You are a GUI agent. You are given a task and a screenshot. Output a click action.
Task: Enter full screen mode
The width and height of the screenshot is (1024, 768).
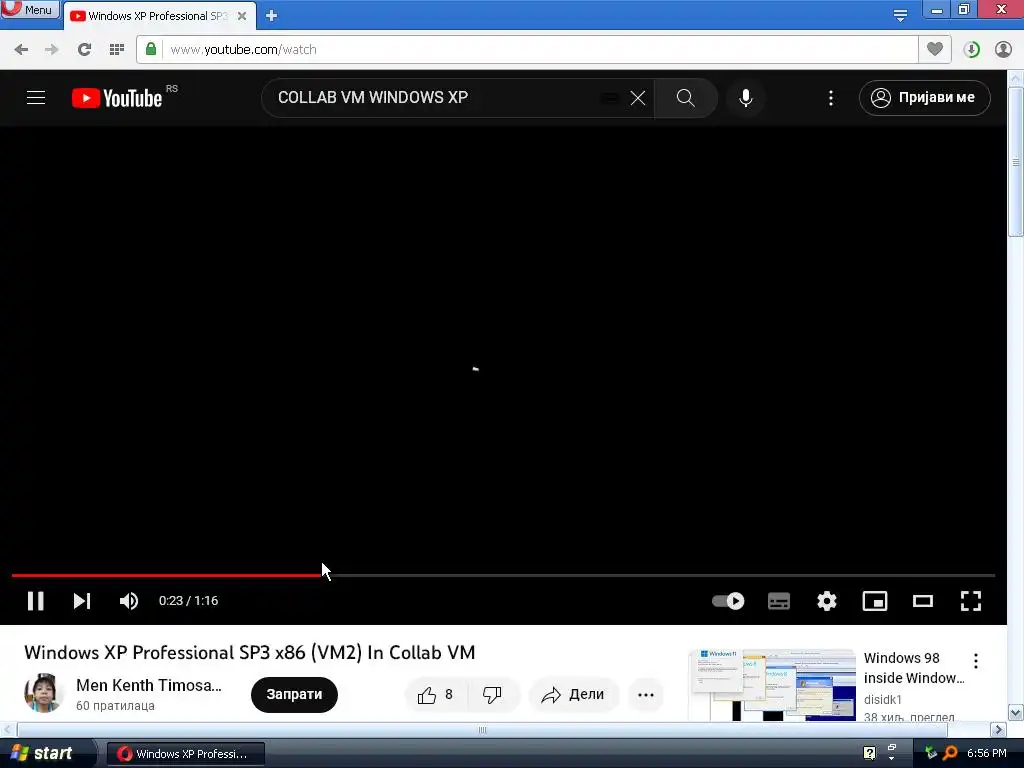point(971,601)
